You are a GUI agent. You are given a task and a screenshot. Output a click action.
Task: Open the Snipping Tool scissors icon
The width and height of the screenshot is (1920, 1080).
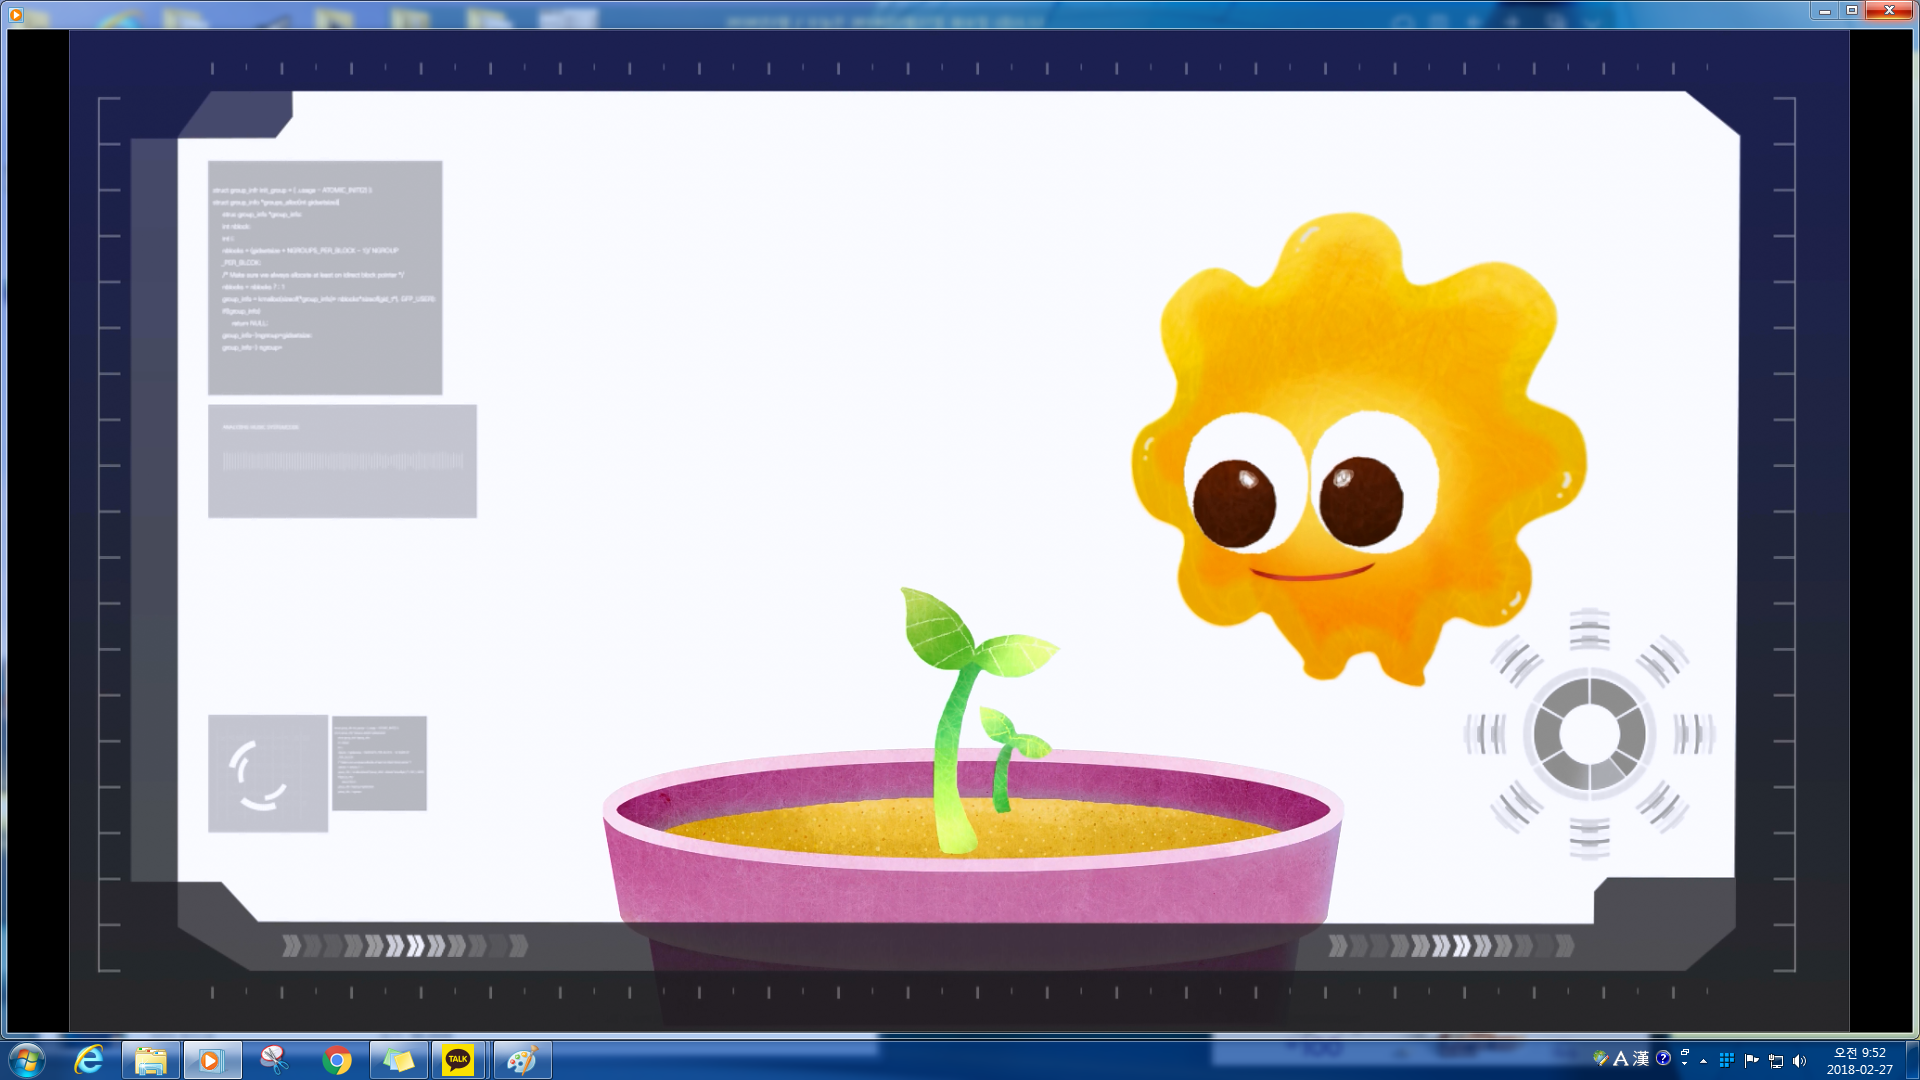(x=273, y=1060)
